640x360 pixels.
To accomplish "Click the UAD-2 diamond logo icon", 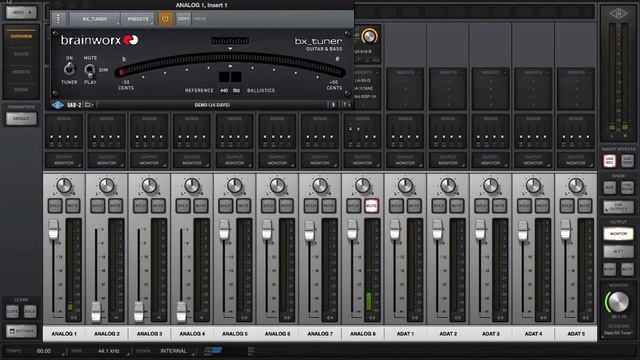I will click(58, 105).
